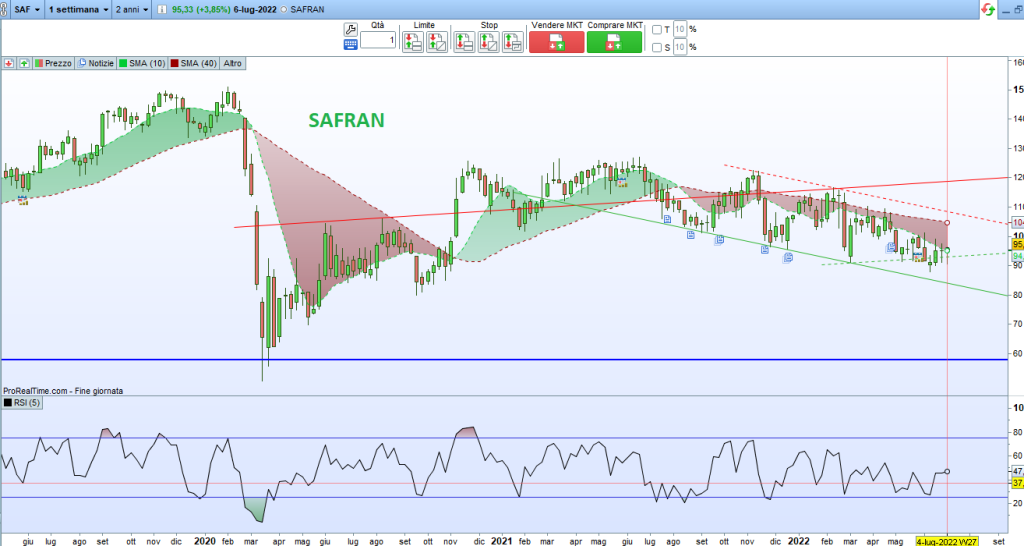
Task: Restore the chart window size
Action: [1017, 10]
